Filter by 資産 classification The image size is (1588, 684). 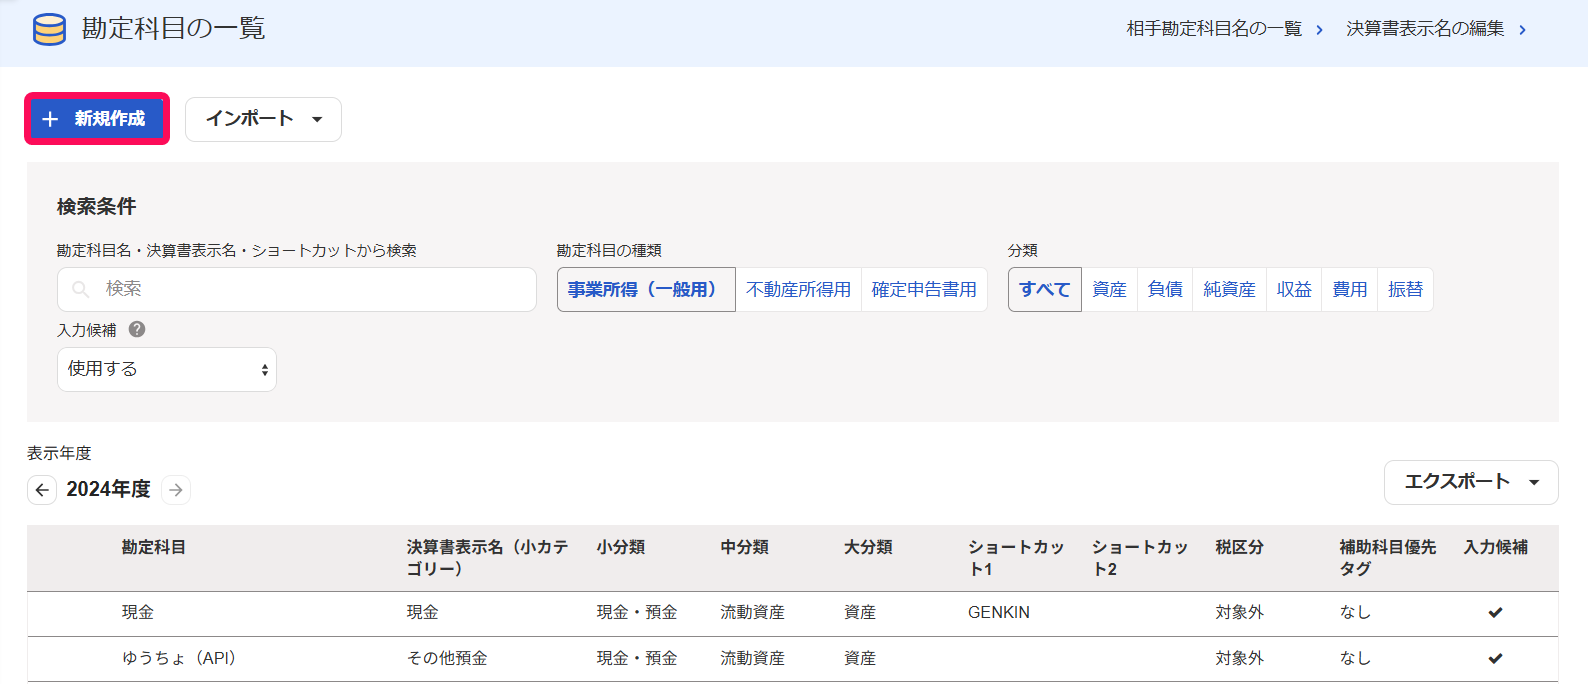tap(1109, 289)
